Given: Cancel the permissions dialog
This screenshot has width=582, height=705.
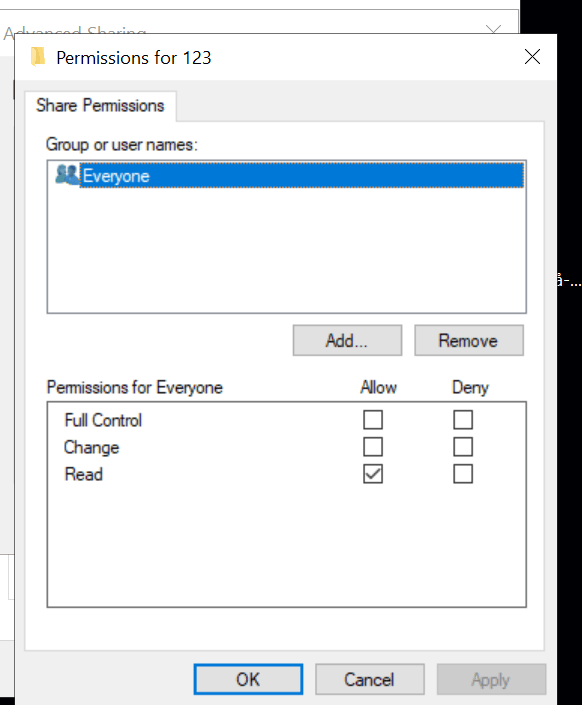Looking at the screenshot, I should (370, 679).
